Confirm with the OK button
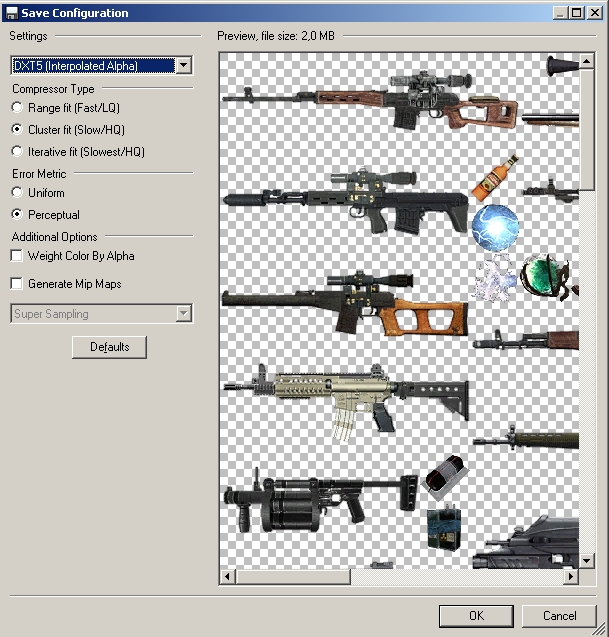 pos(476,616)
